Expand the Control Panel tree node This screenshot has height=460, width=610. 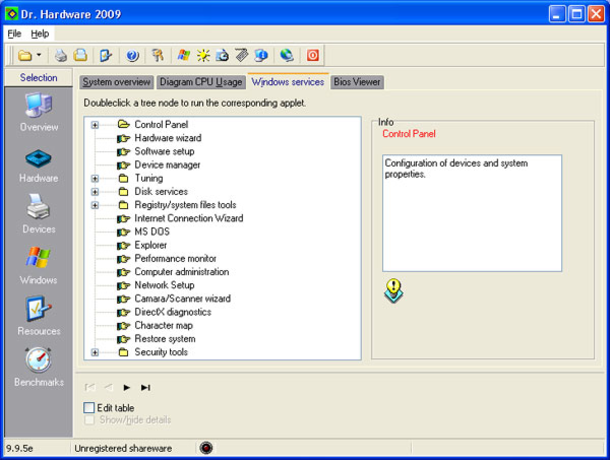pyautogui.click(x=95, y=124)
